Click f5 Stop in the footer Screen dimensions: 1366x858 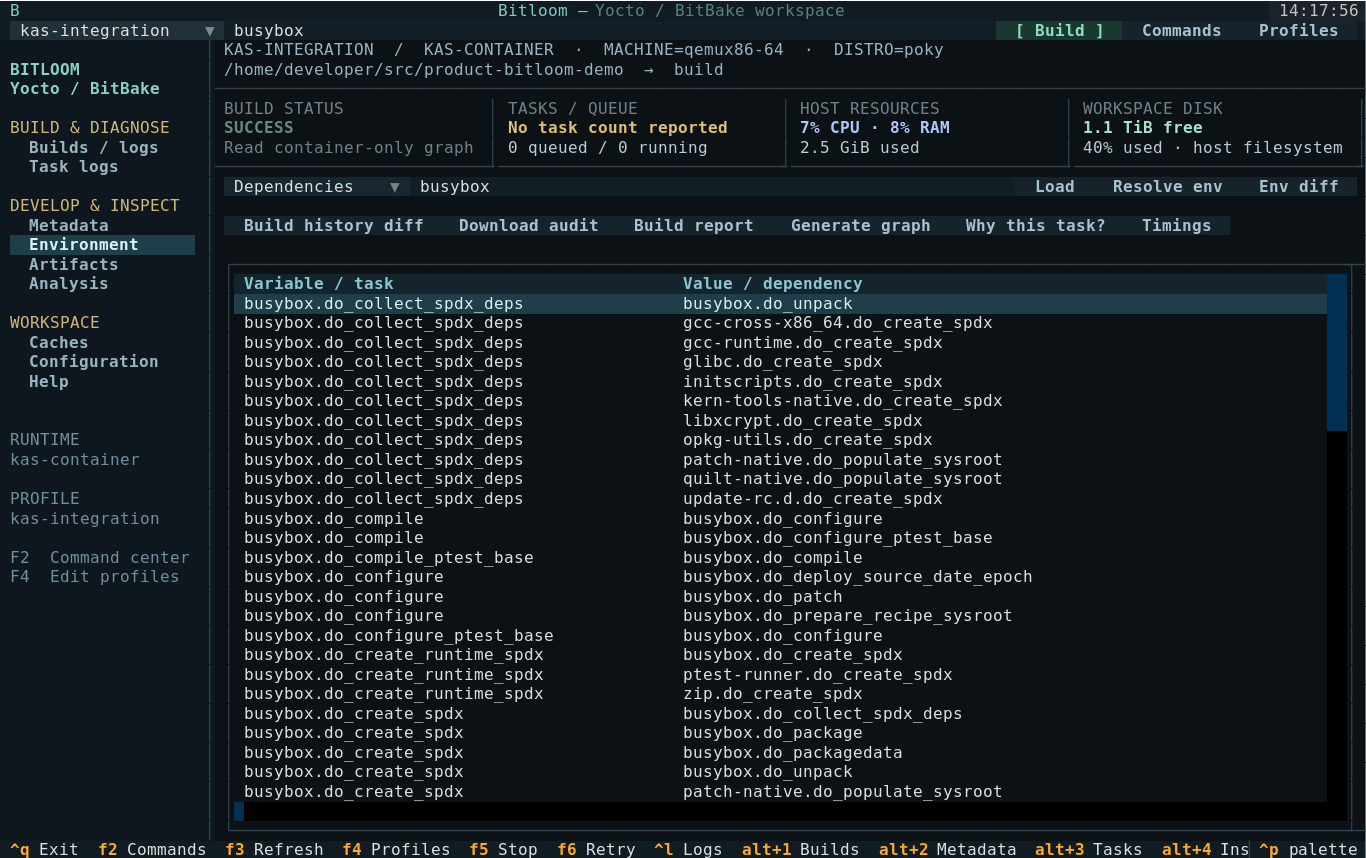tap(503, 850)
